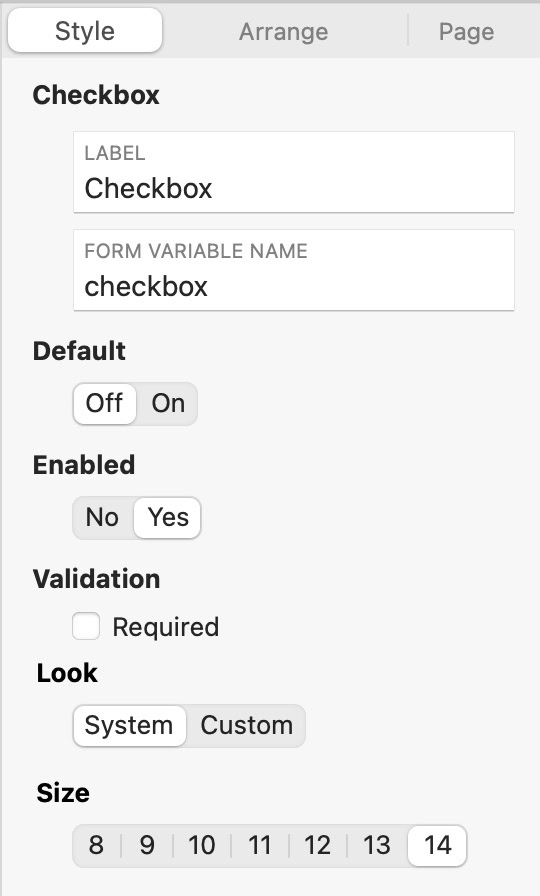Set Enabled to Yes
This screenshot has width=540, height=896.
(167, 517)
